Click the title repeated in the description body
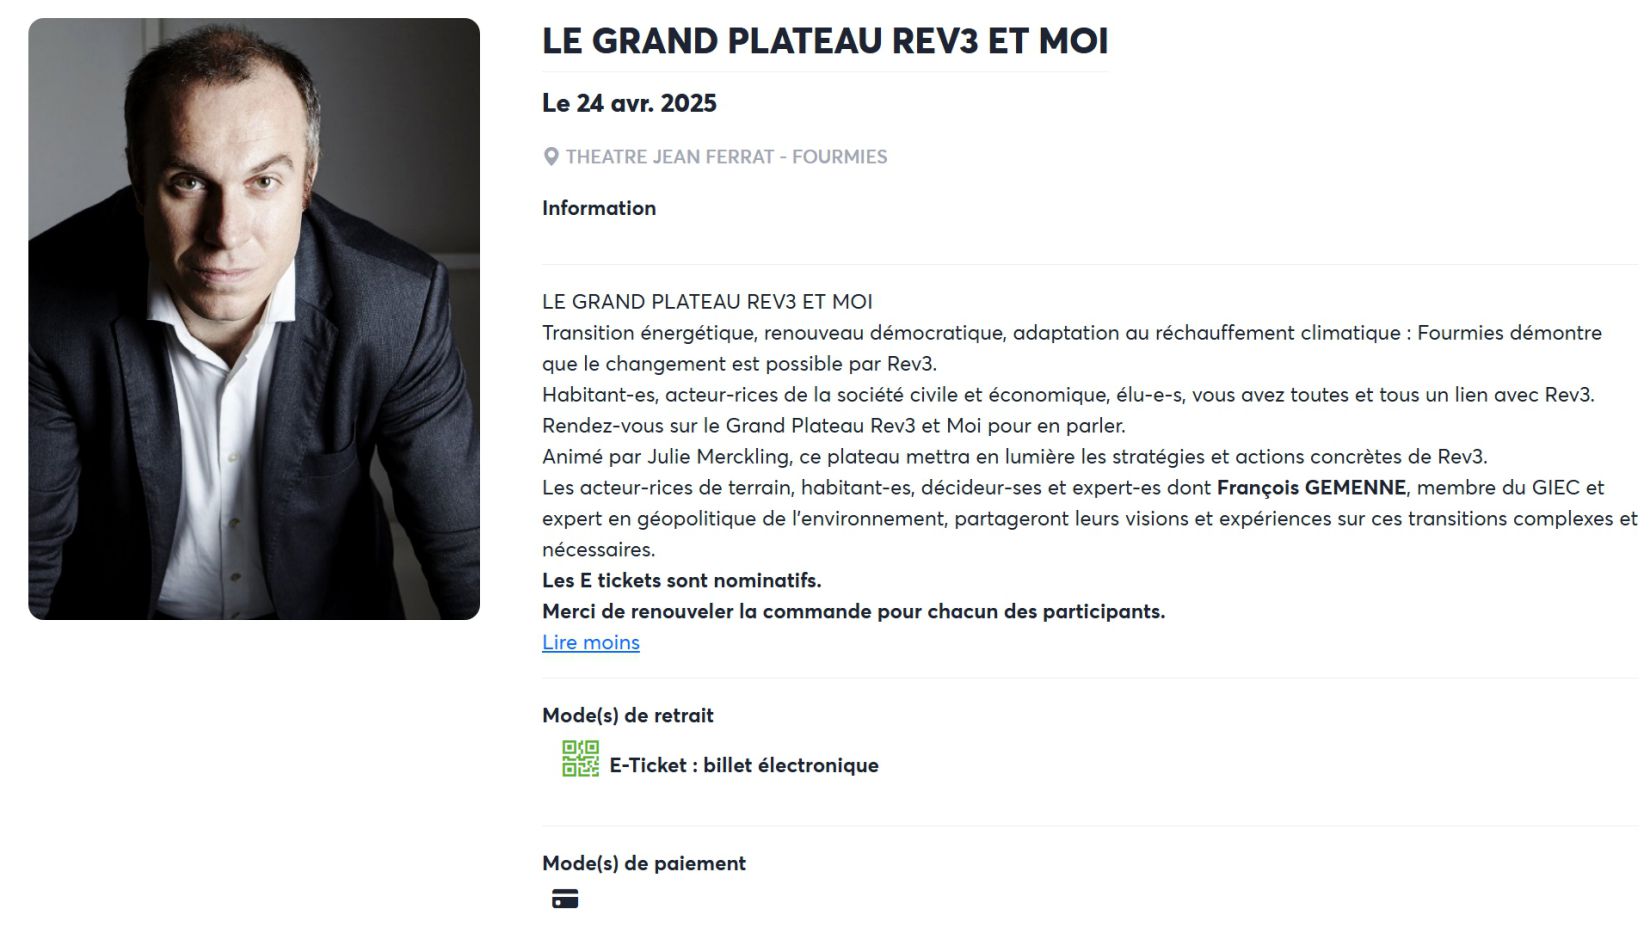Image resolution: width=1650 pixels, height=927 pixels. click(x=707, y=302)
